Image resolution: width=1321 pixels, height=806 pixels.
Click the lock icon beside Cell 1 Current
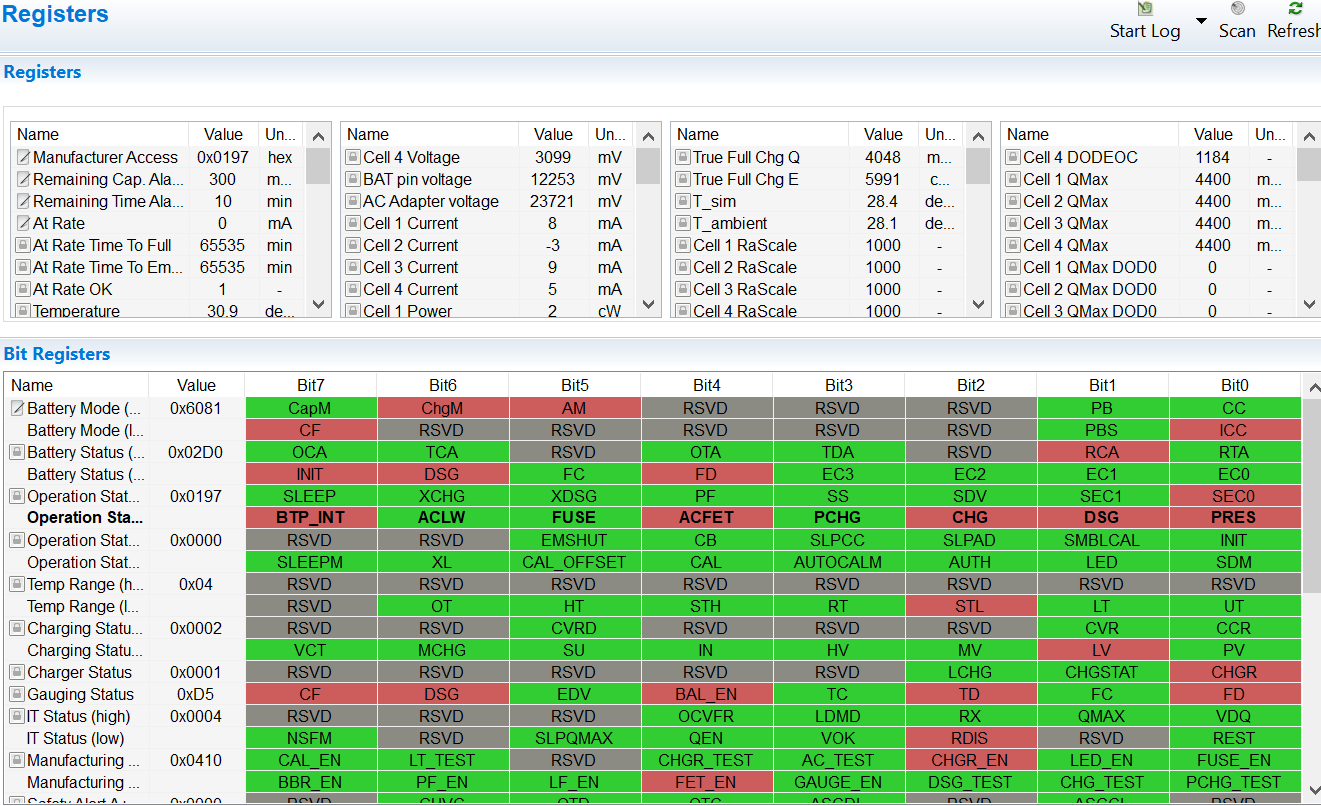pos(353,223)
